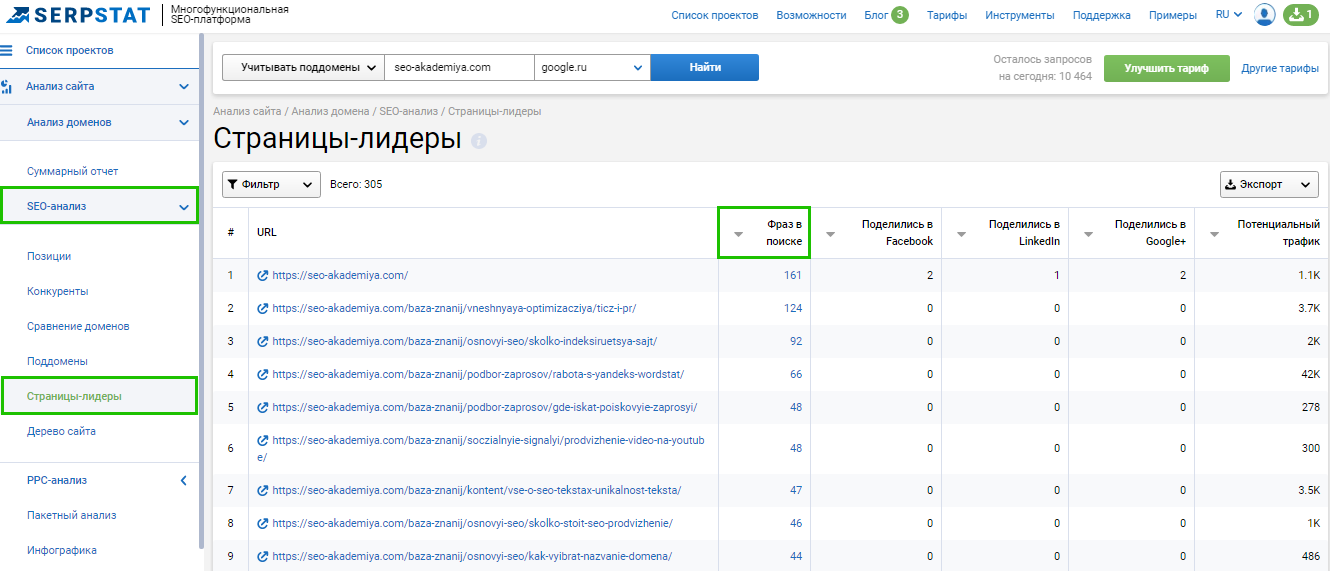
Task: Open the https://seo-akademiya.com/ URL link
Action: [340, 275]
